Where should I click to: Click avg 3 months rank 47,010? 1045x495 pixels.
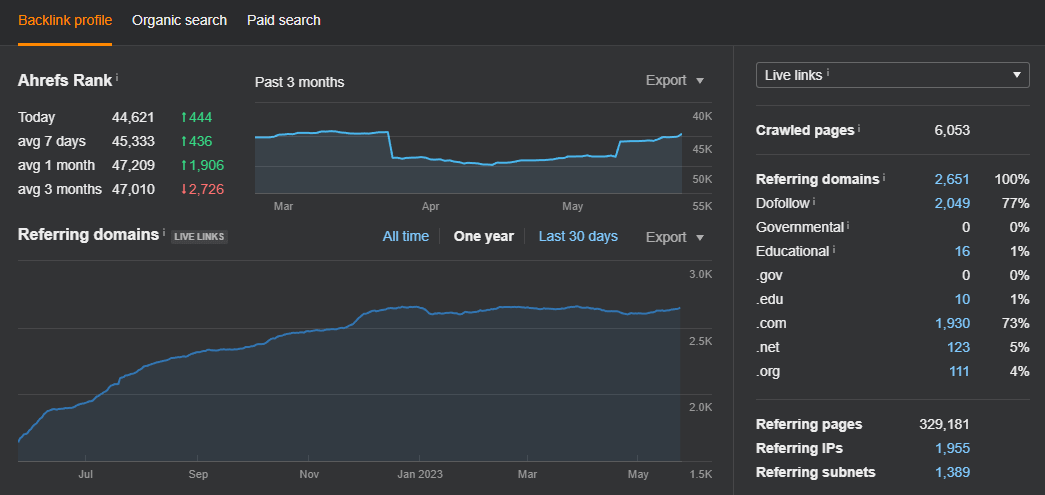click(x=133, y=189)
